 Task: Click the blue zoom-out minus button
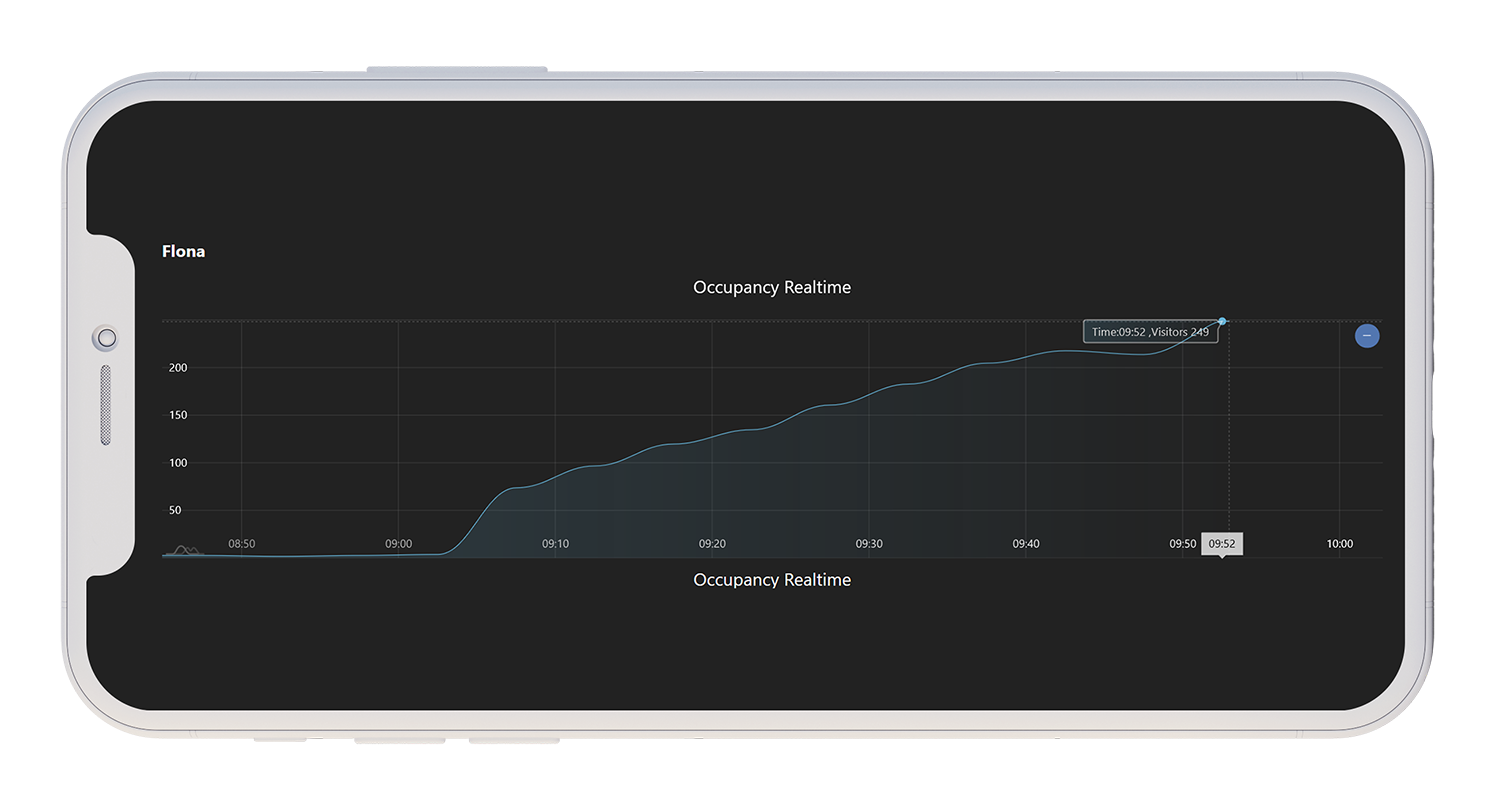point(1366,336)
